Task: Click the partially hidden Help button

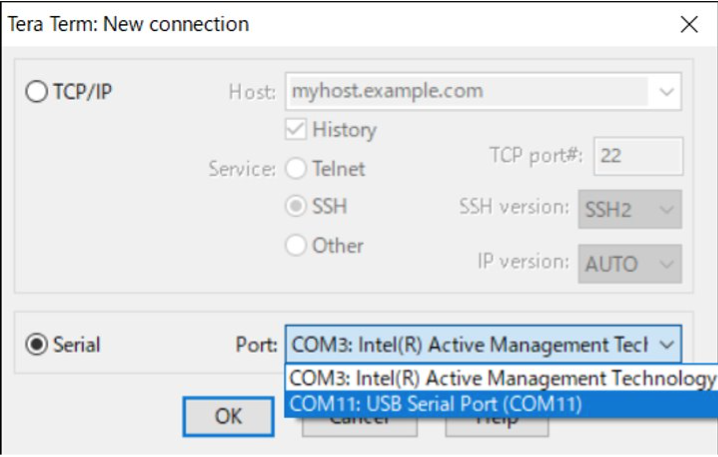Action: click(497, 426)
